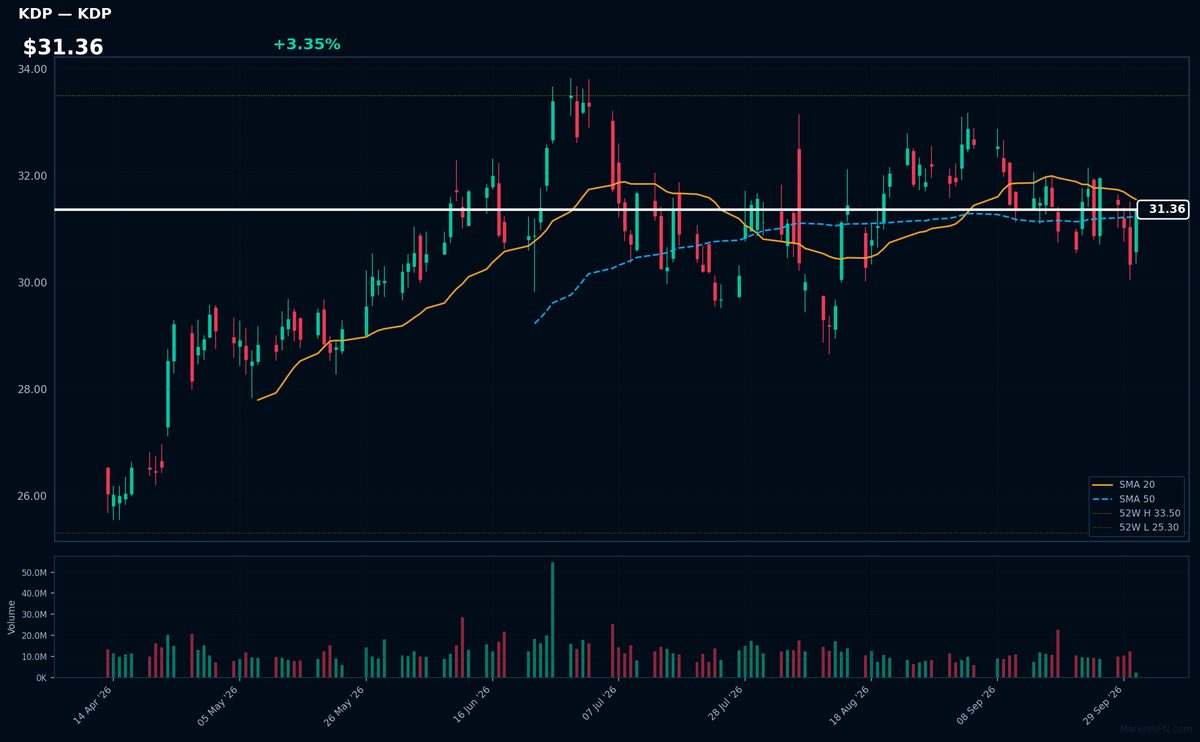Click the 32.00 price axis label
Screen dimensions: 1200x742
click(32, 176)
